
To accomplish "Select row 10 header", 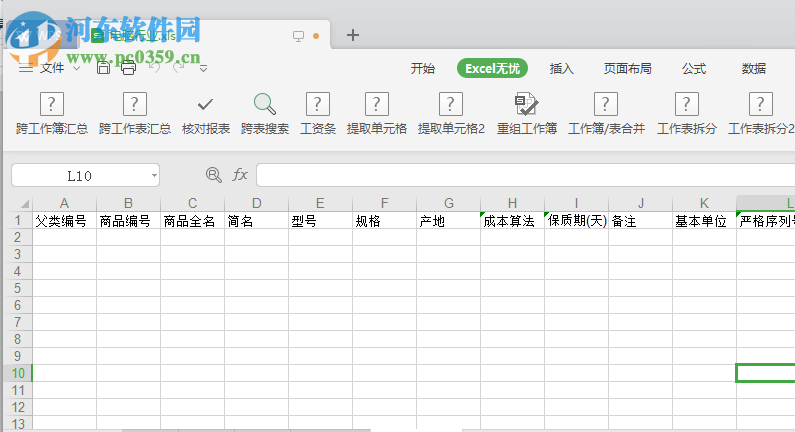I will [x=18, y=373].
